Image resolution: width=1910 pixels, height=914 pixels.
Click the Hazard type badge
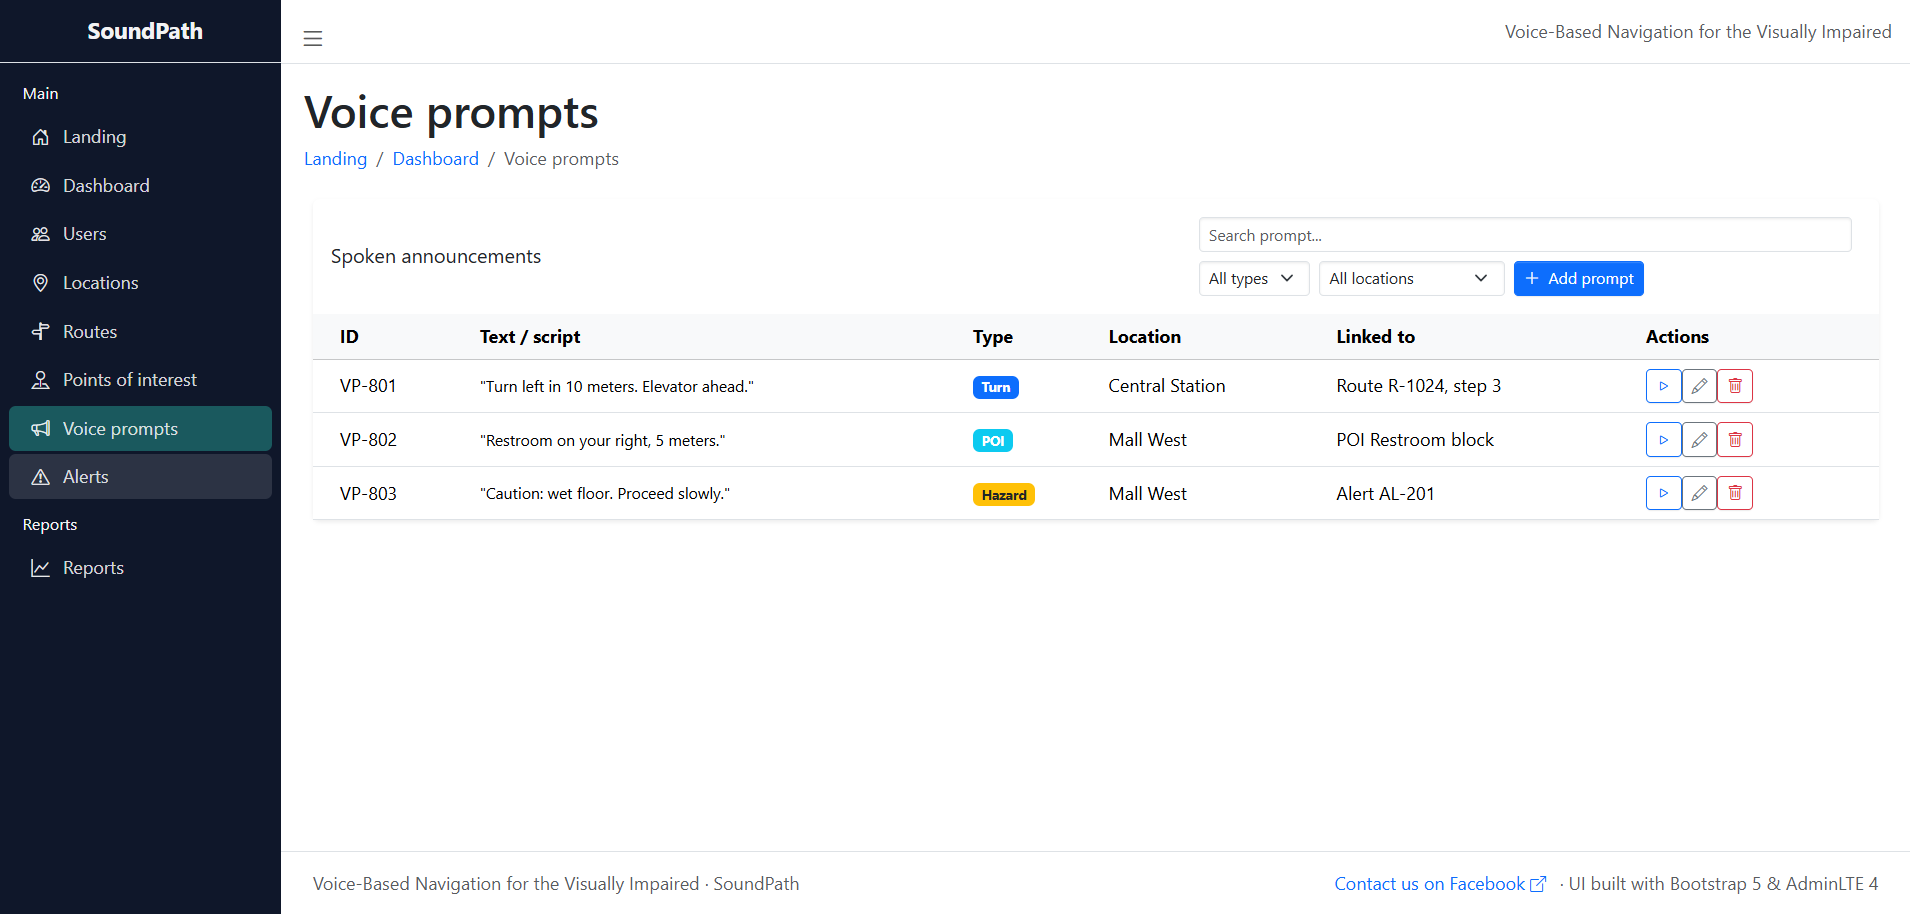click(x=1003, y=495)
